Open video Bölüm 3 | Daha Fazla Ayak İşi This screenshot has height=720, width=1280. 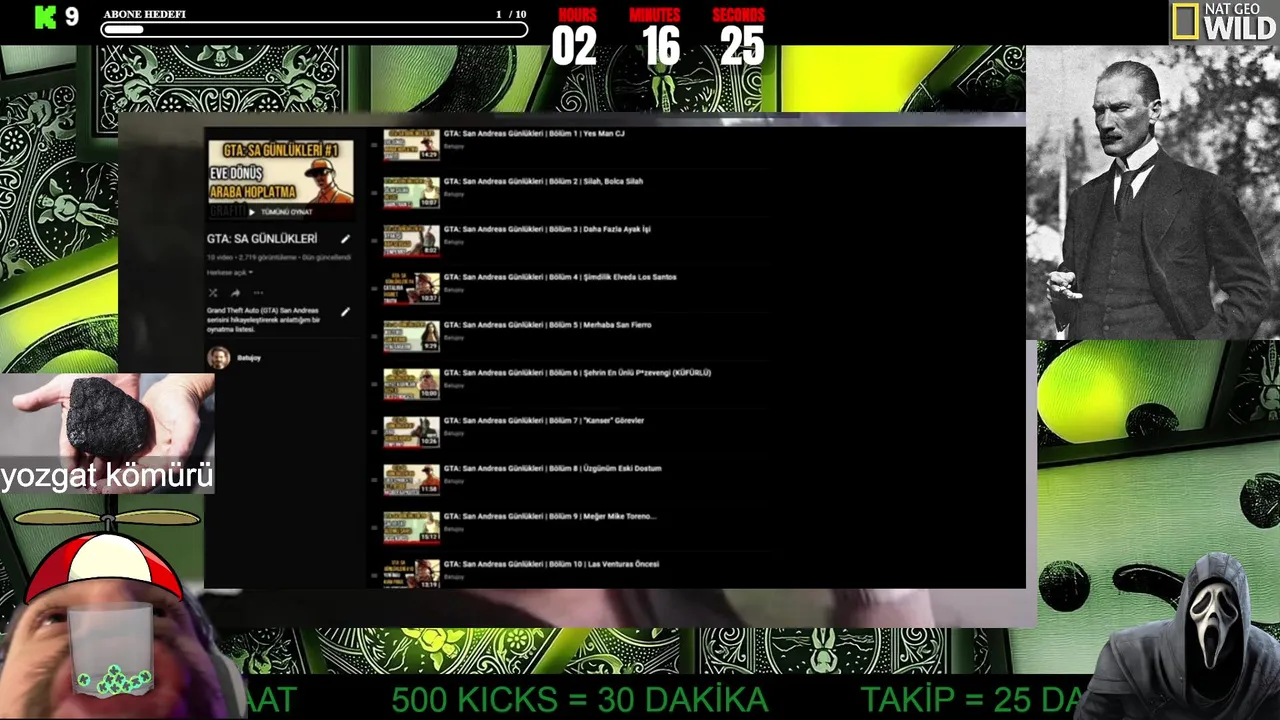(547, 229)
